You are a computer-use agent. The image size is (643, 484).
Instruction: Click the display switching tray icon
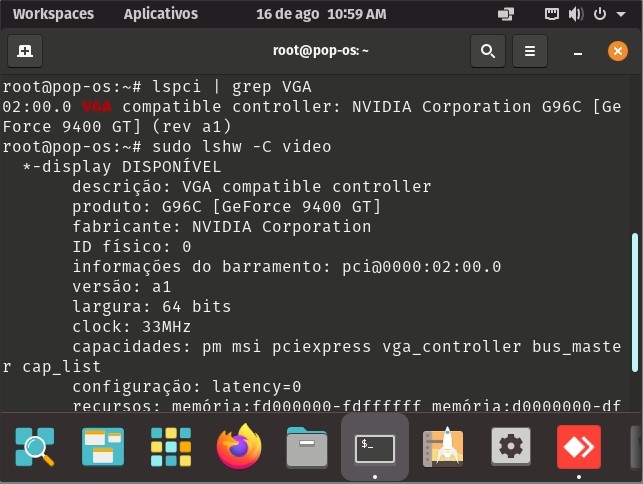pyautogui.click(x=506, y=14)
